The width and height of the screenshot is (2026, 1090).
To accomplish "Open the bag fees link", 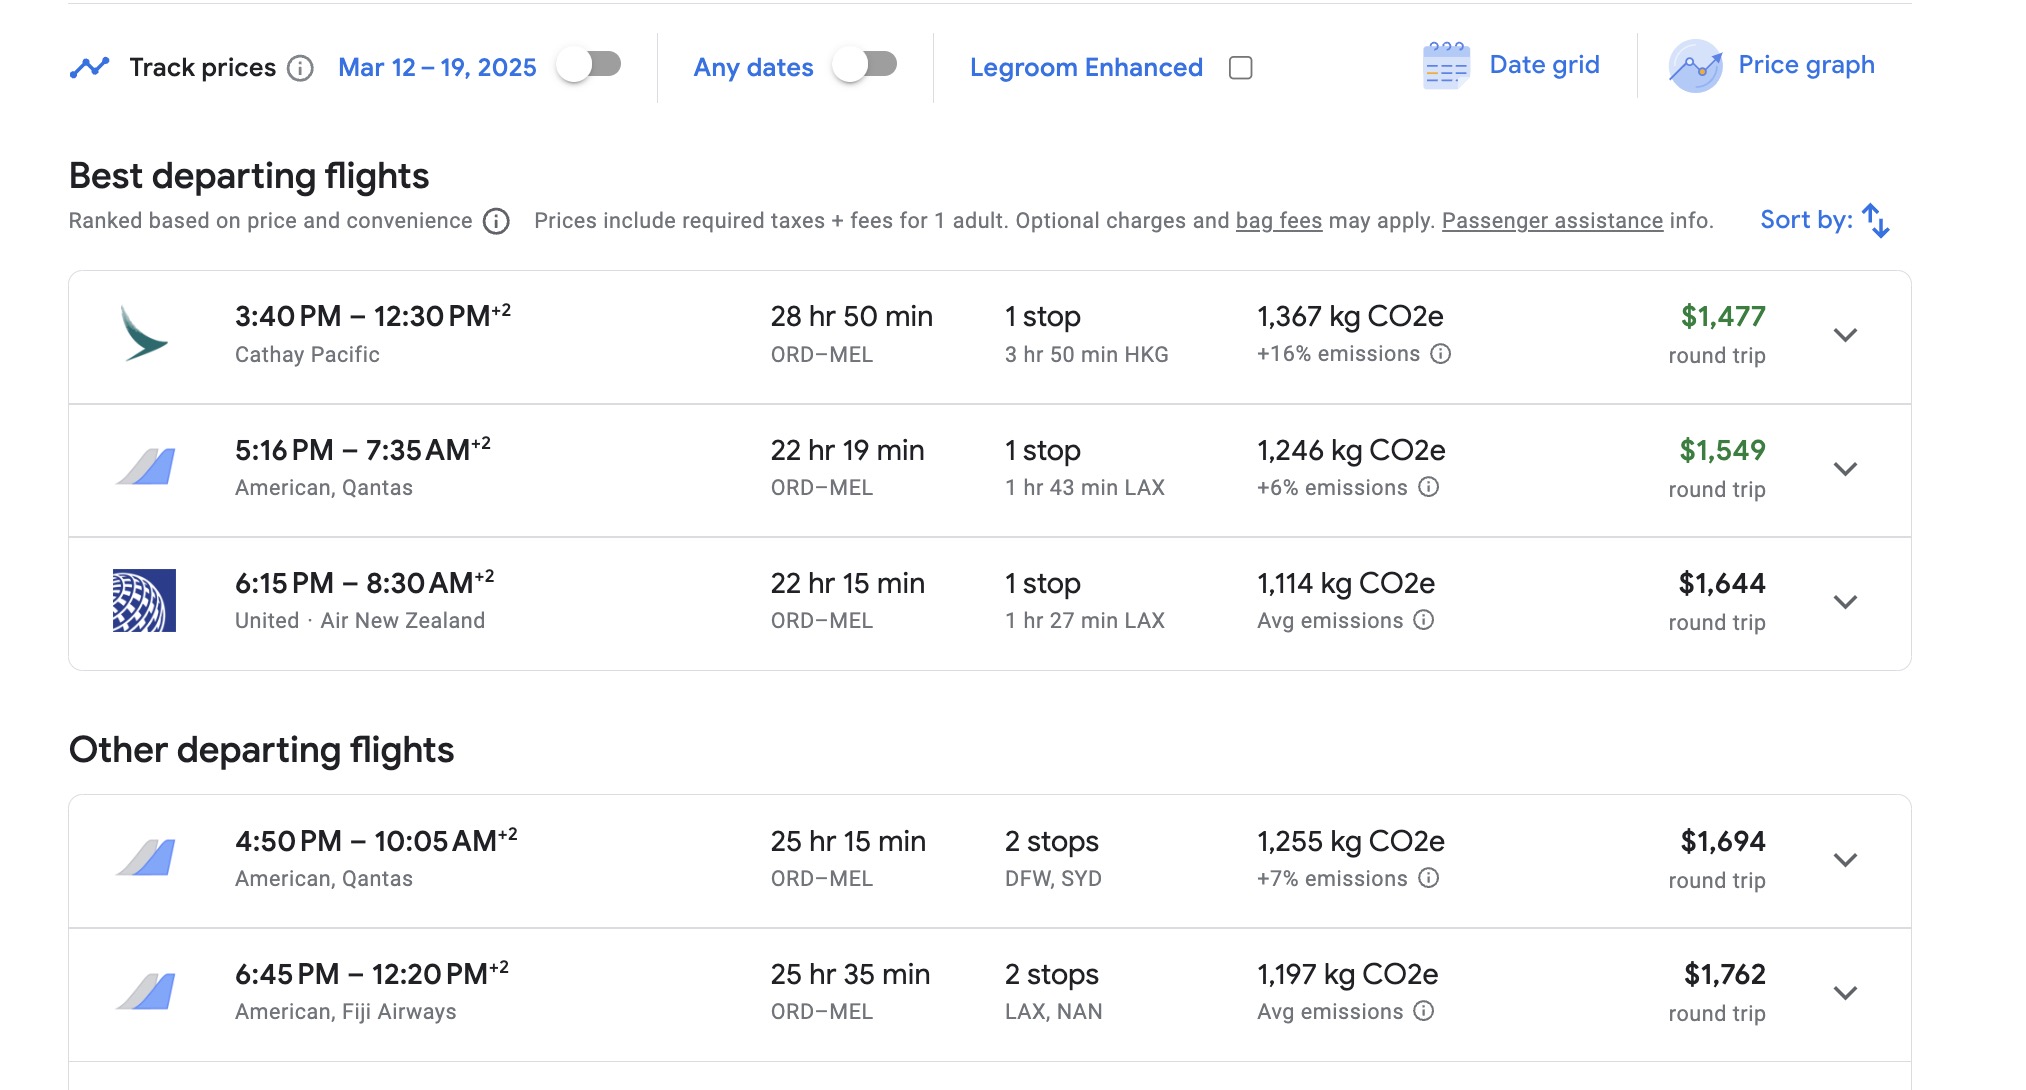I will click(x=1278, y=221).
